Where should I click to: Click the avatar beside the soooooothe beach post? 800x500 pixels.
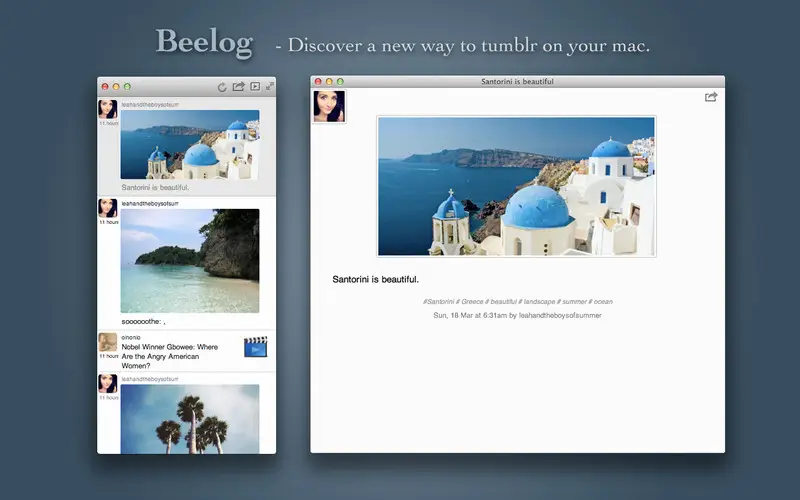[x=108, y=208]
